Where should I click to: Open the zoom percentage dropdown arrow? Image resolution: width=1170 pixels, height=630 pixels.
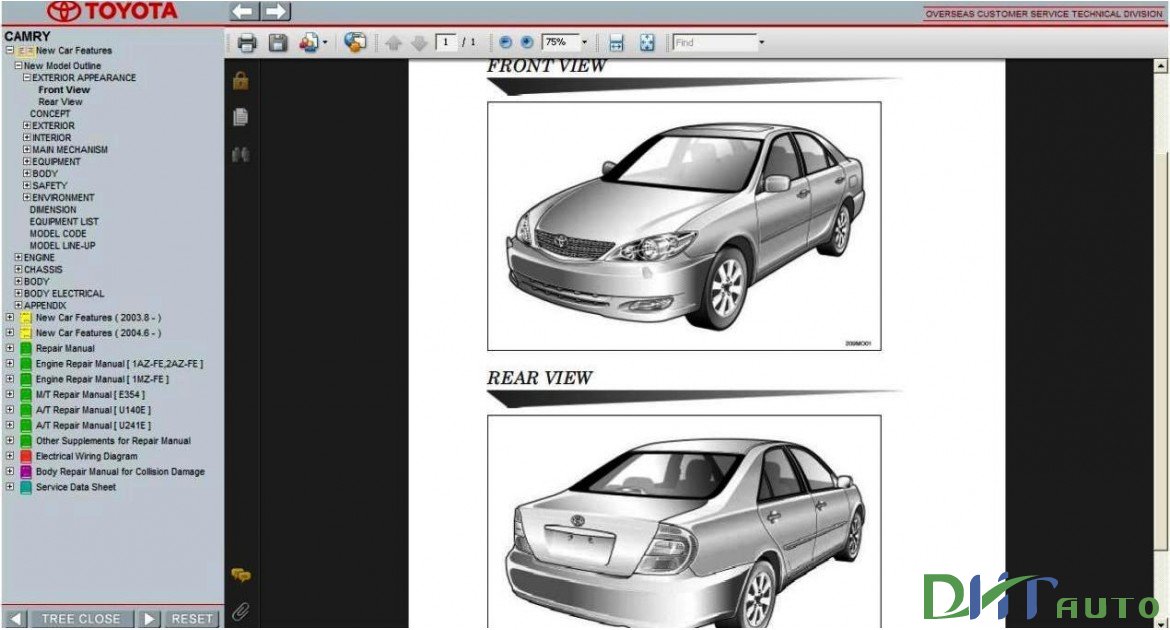pos(584,43)
